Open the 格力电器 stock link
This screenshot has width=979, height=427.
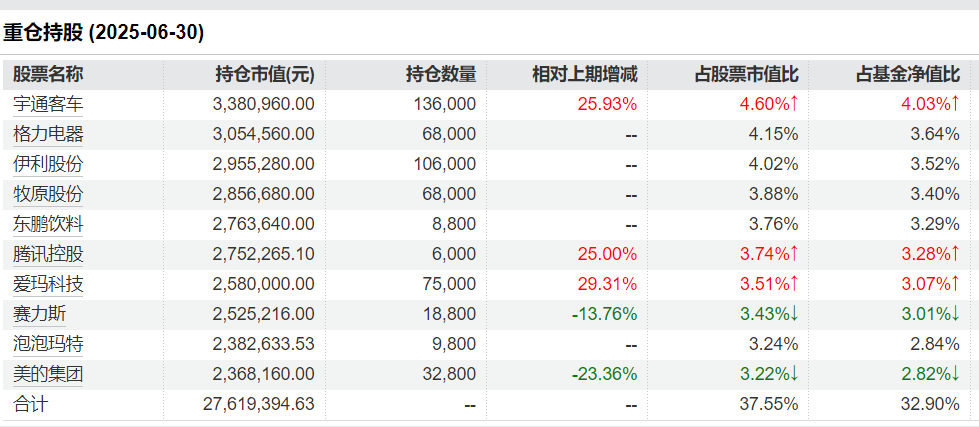point(48,133)
